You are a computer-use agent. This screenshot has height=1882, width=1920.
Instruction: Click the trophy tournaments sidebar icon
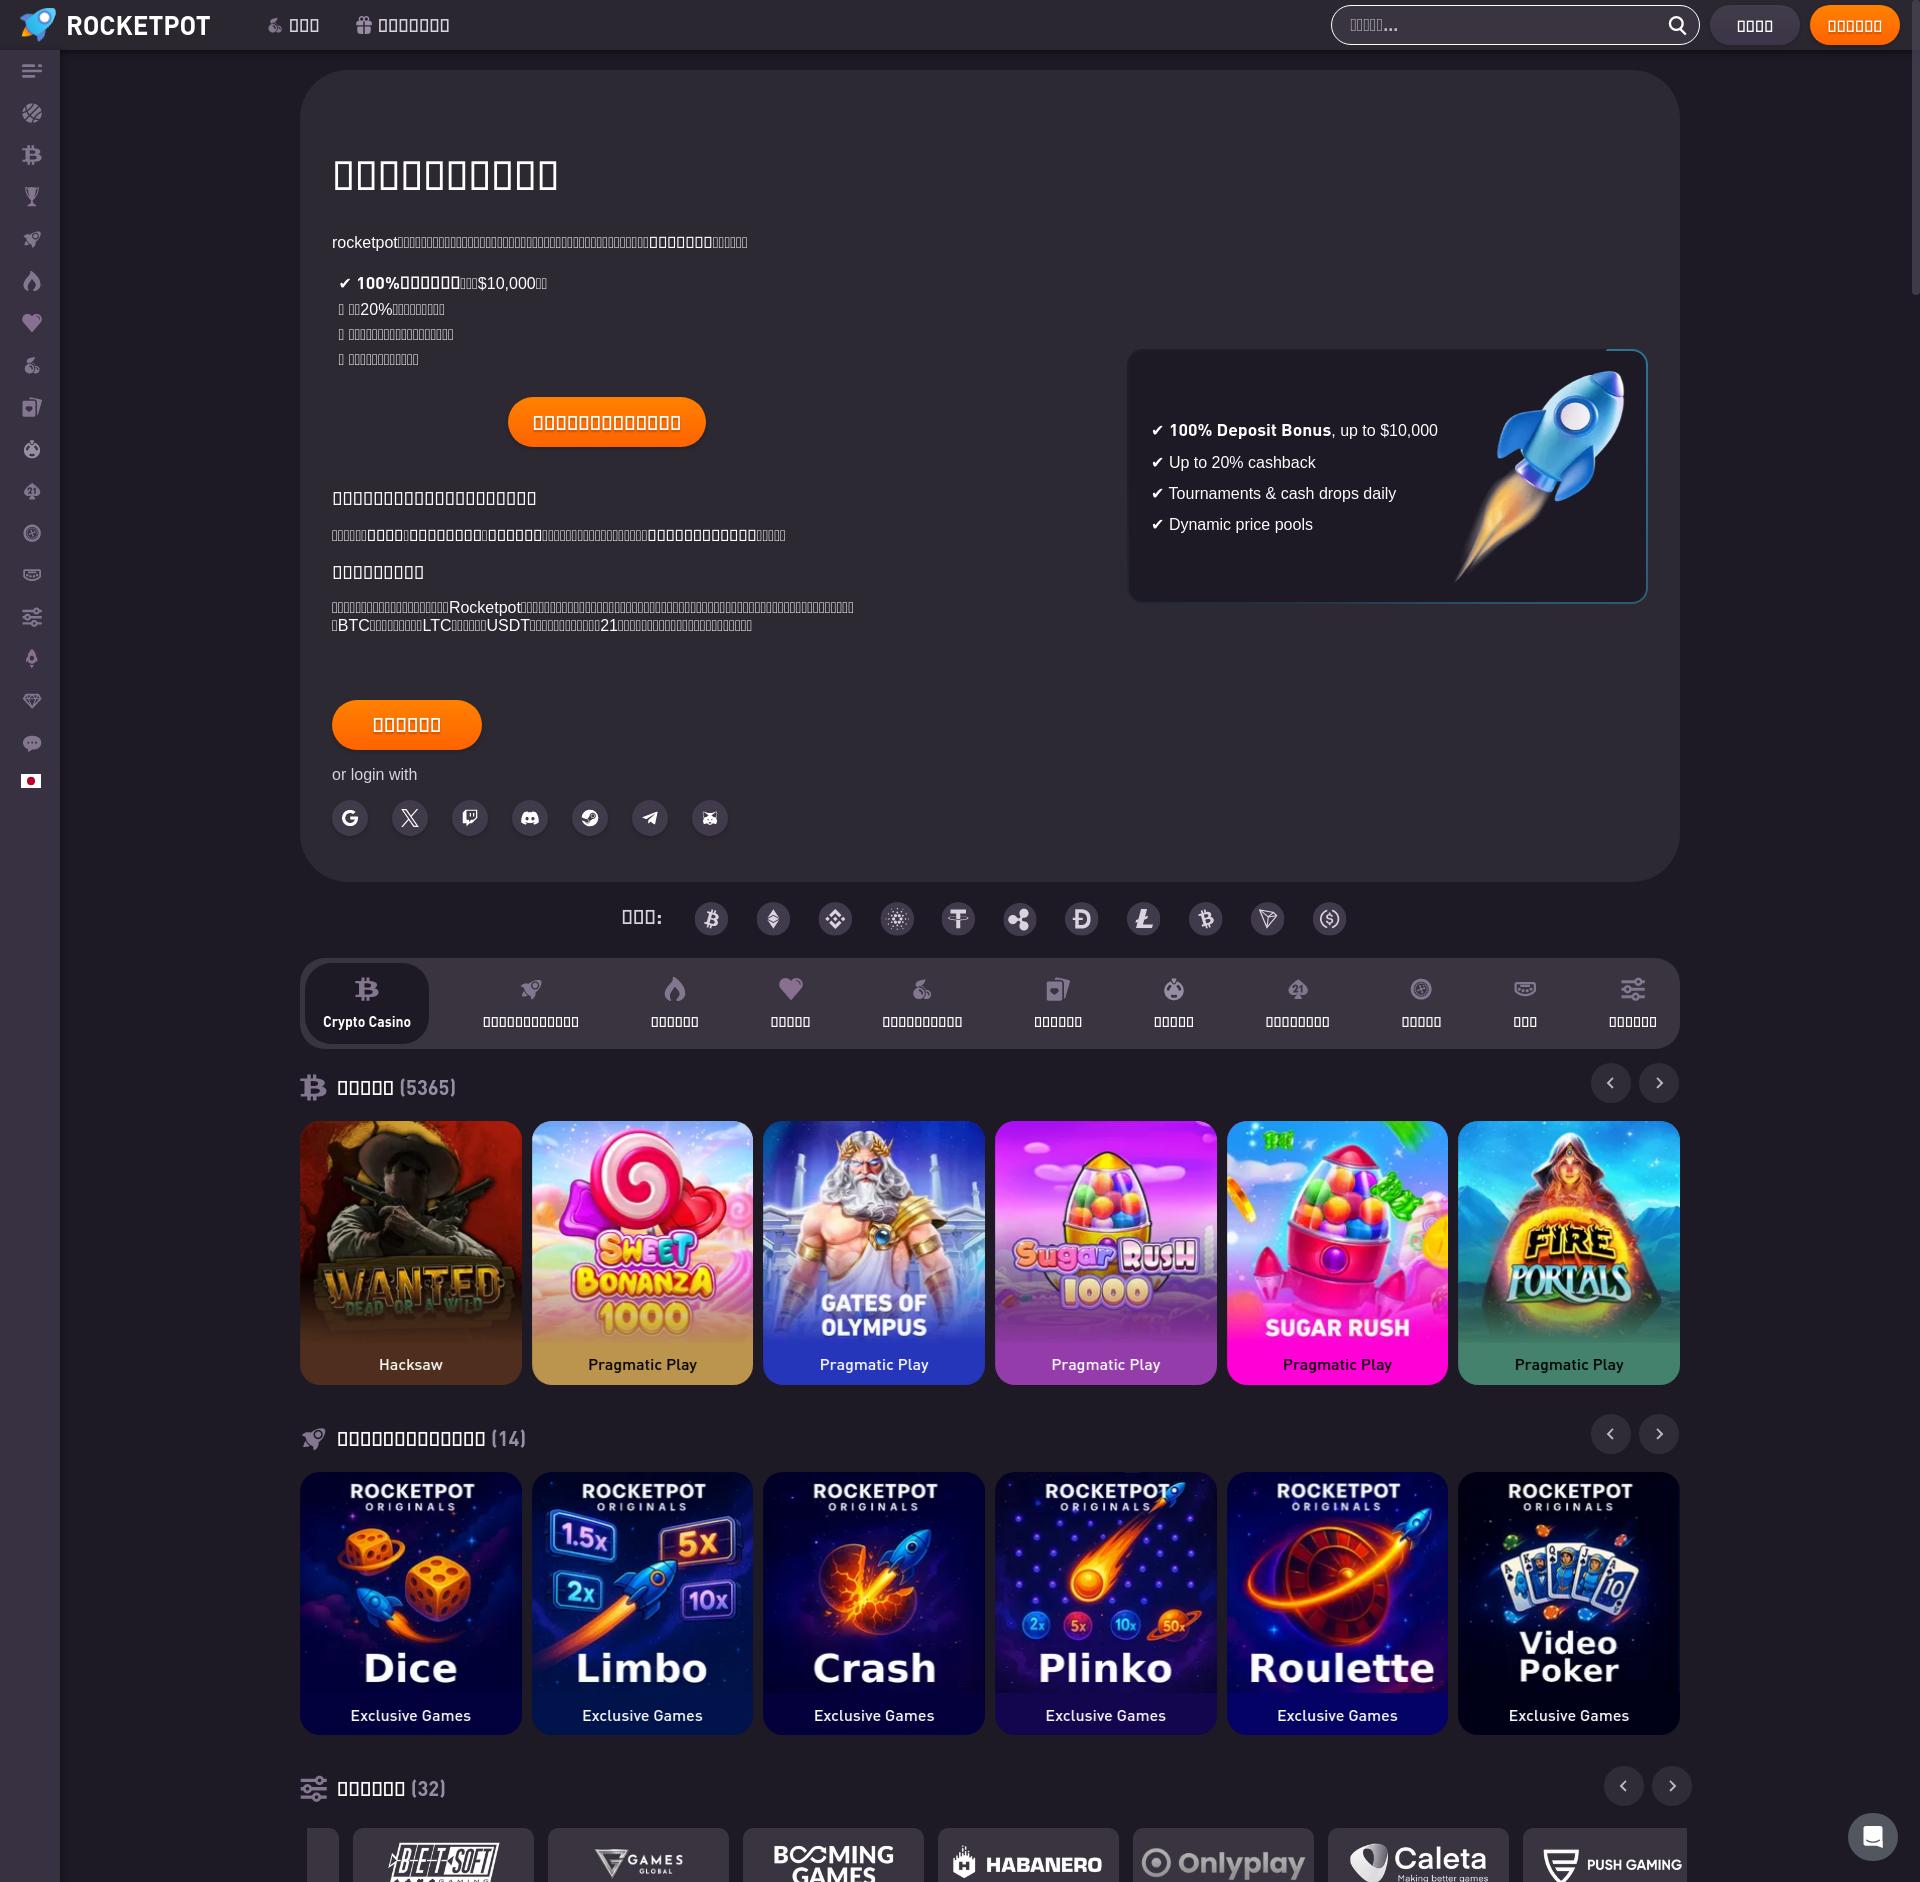coord(32,197)
